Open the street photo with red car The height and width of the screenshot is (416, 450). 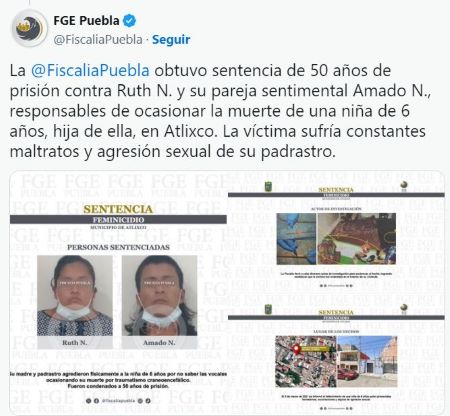[367, 361]
